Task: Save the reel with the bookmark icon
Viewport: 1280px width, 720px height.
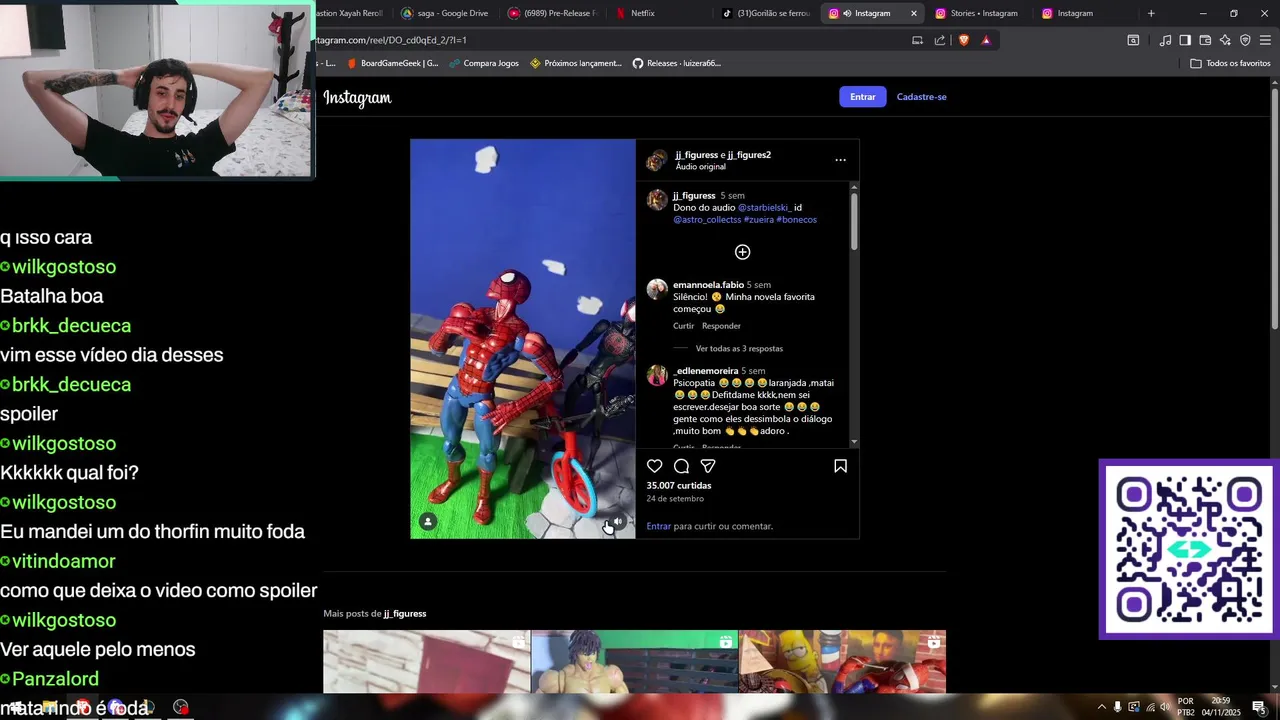Action: (x=840, y=466)
